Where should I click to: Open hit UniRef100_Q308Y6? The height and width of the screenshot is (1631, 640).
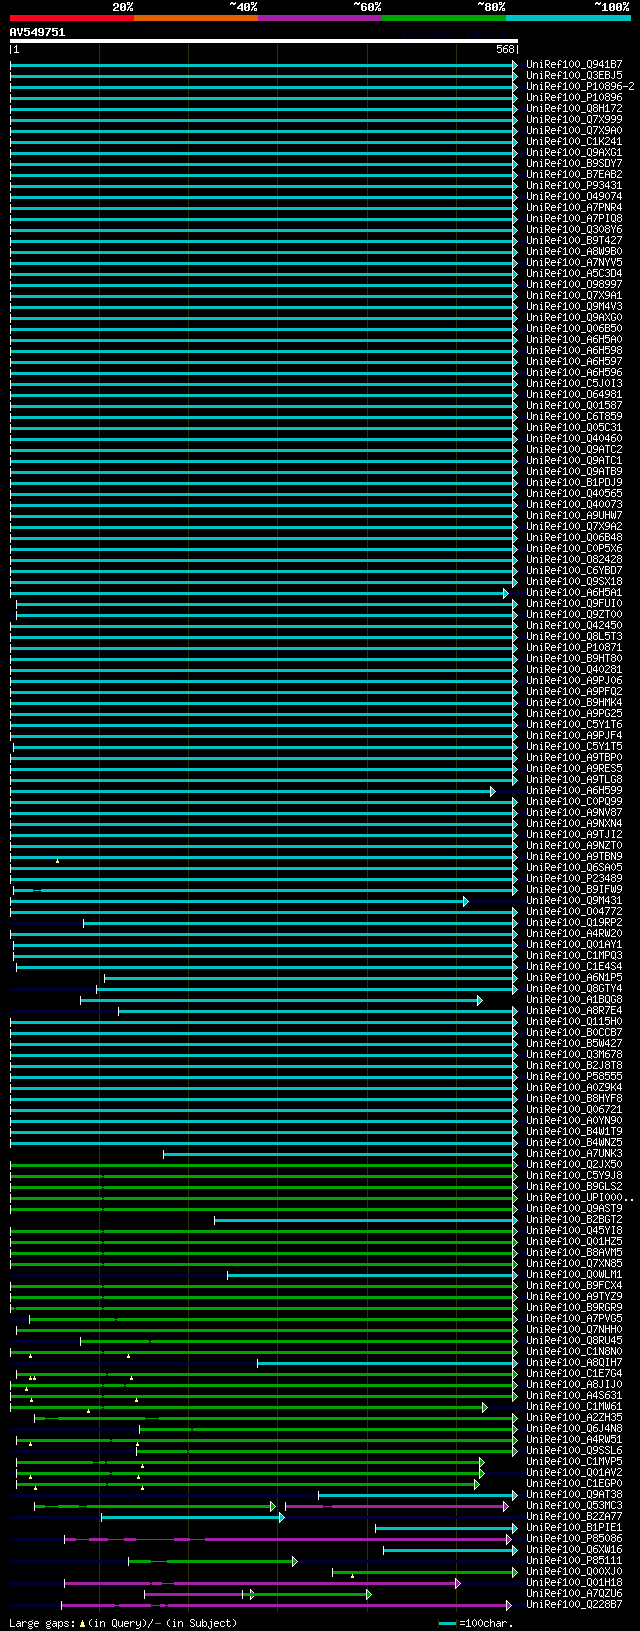point(574,229)
